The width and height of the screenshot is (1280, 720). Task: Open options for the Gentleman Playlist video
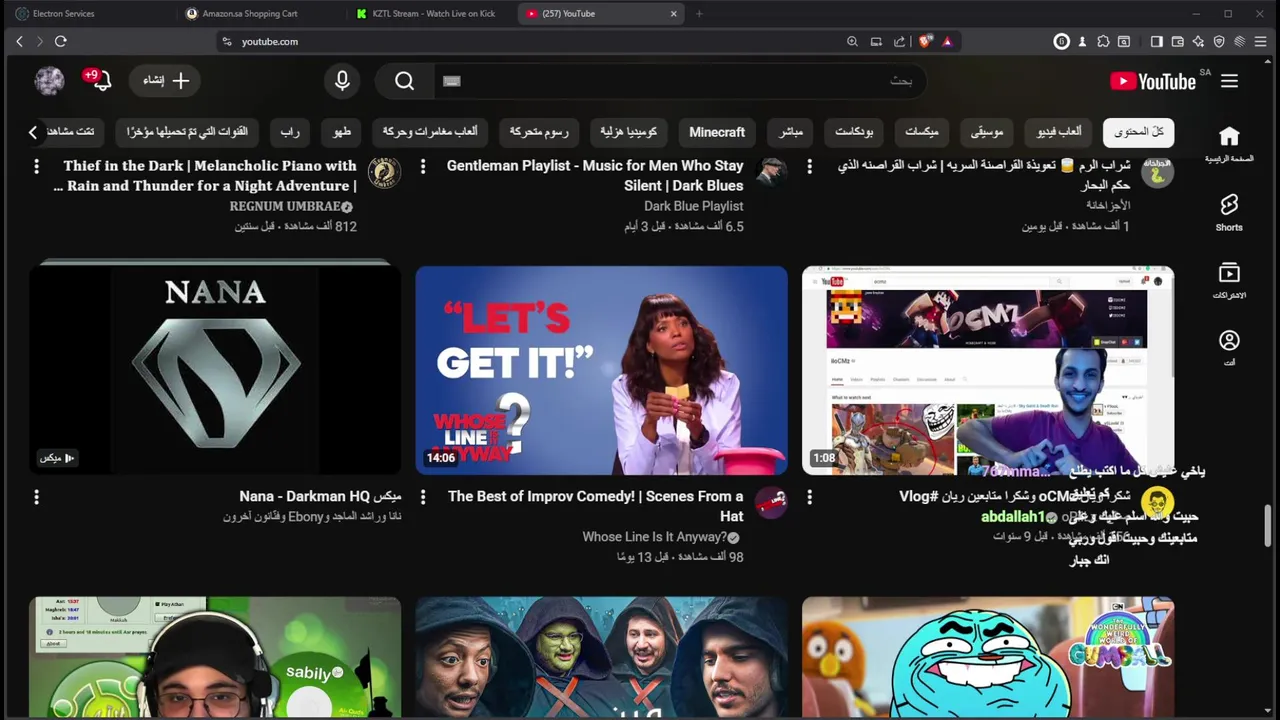pyautogui.click(x=423, y=166)
